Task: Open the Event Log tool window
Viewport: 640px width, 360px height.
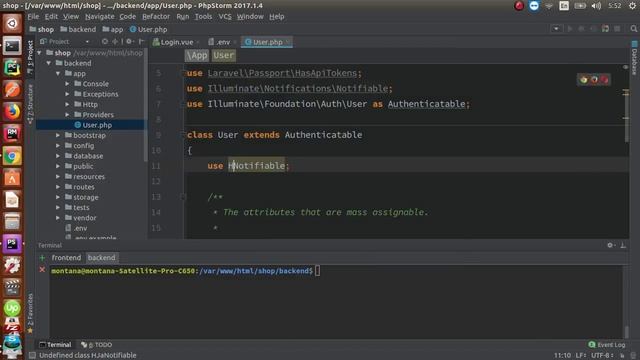Action: click(x=607, y=344)
